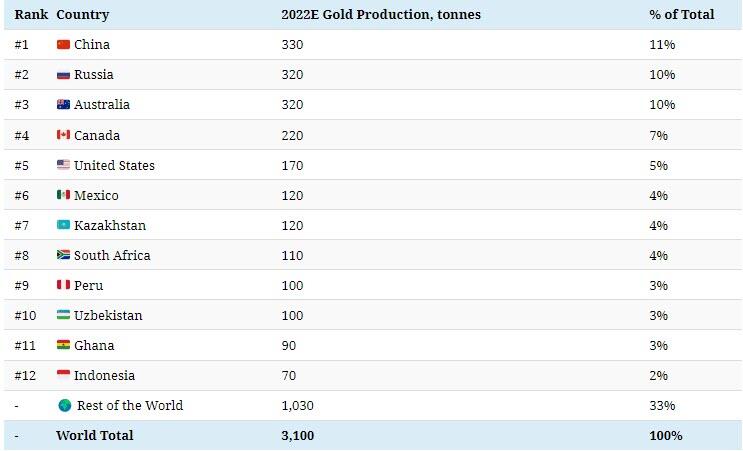Click the Rest of the World 33% cell

[x=662, y=405]
